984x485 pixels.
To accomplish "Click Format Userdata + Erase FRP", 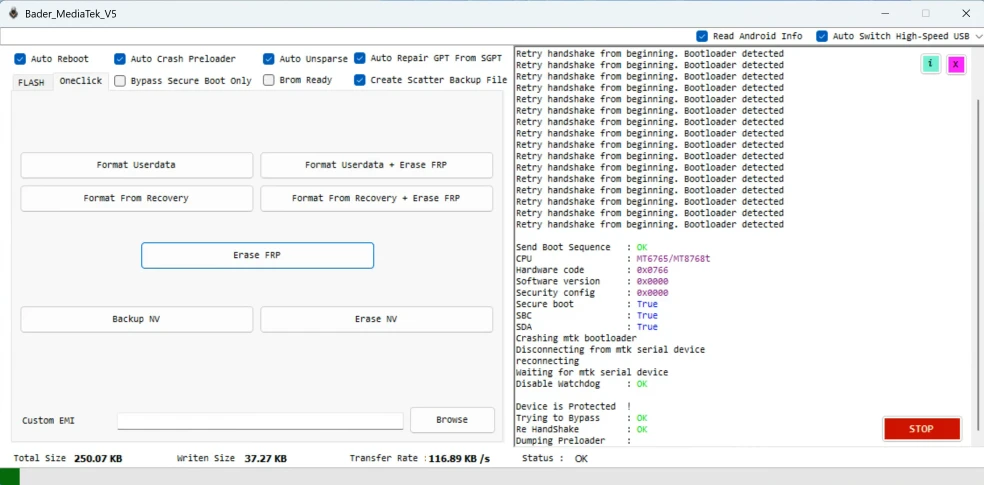I will tap(377, 165).
